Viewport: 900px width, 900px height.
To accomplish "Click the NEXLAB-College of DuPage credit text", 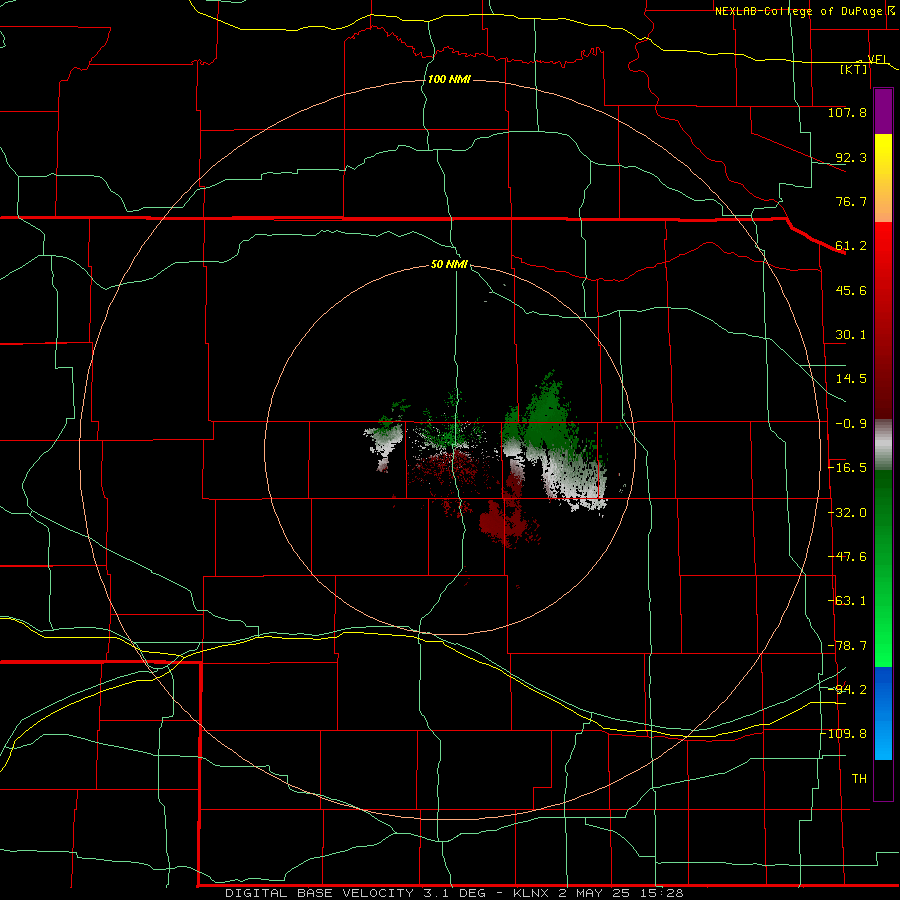I will pos(798,11).
